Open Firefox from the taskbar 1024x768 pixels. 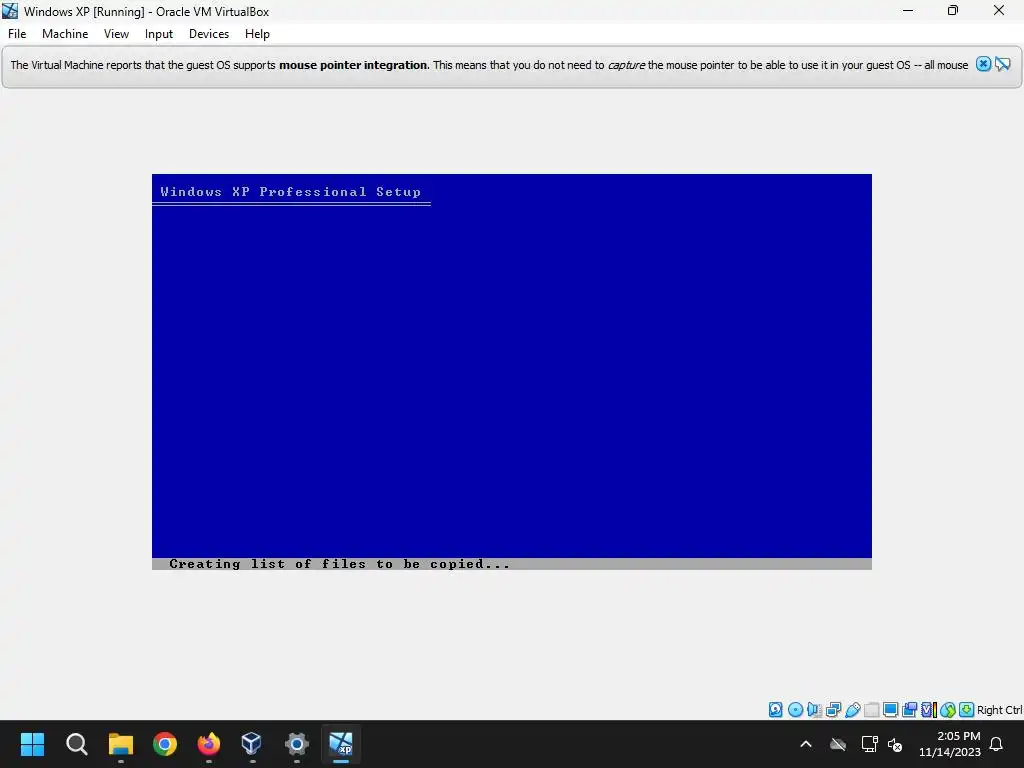(209, 744)
